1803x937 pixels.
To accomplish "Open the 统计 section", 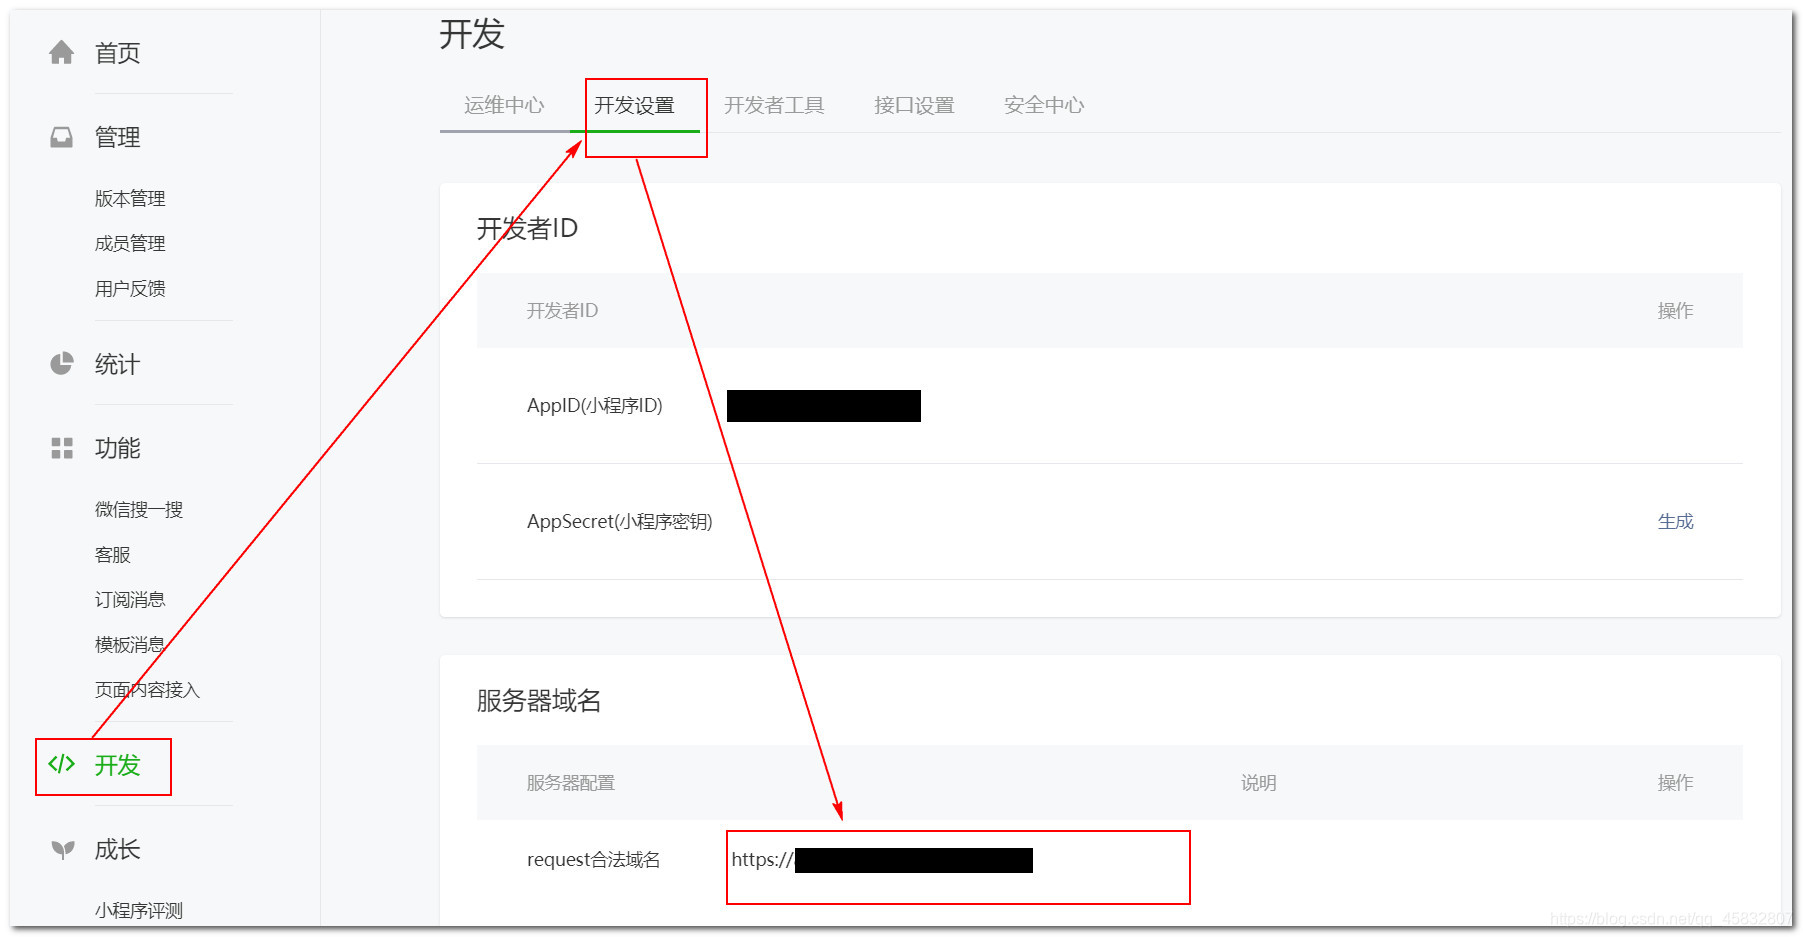I will [117, 364].
